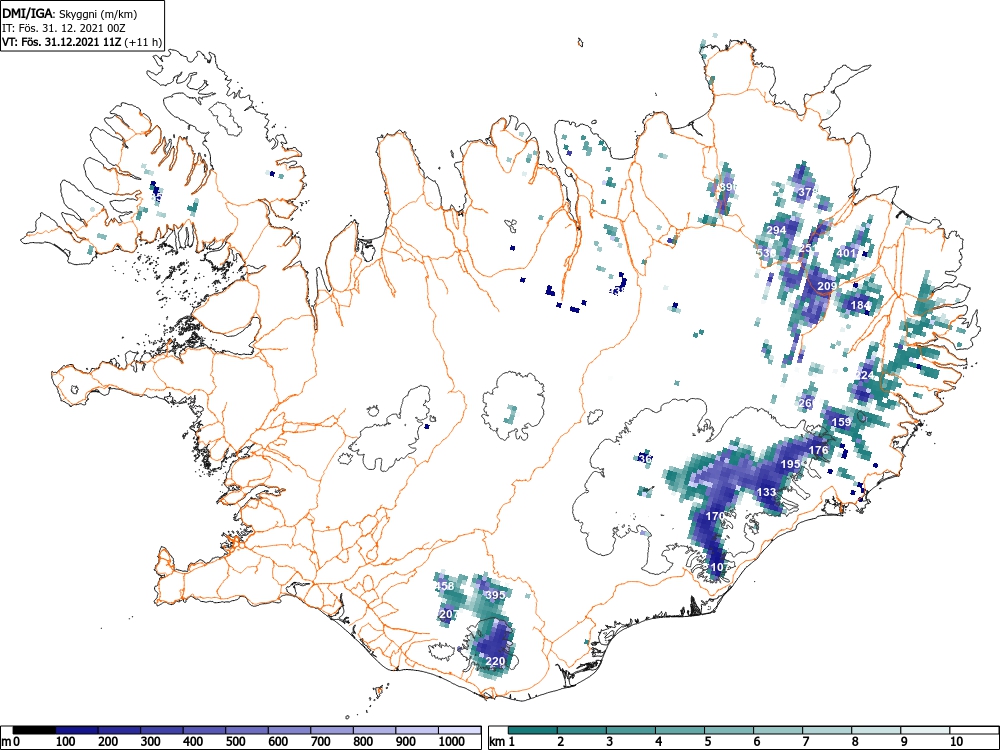Click the dark teal legend swatch between km 1 and 2

pos(533,730)
